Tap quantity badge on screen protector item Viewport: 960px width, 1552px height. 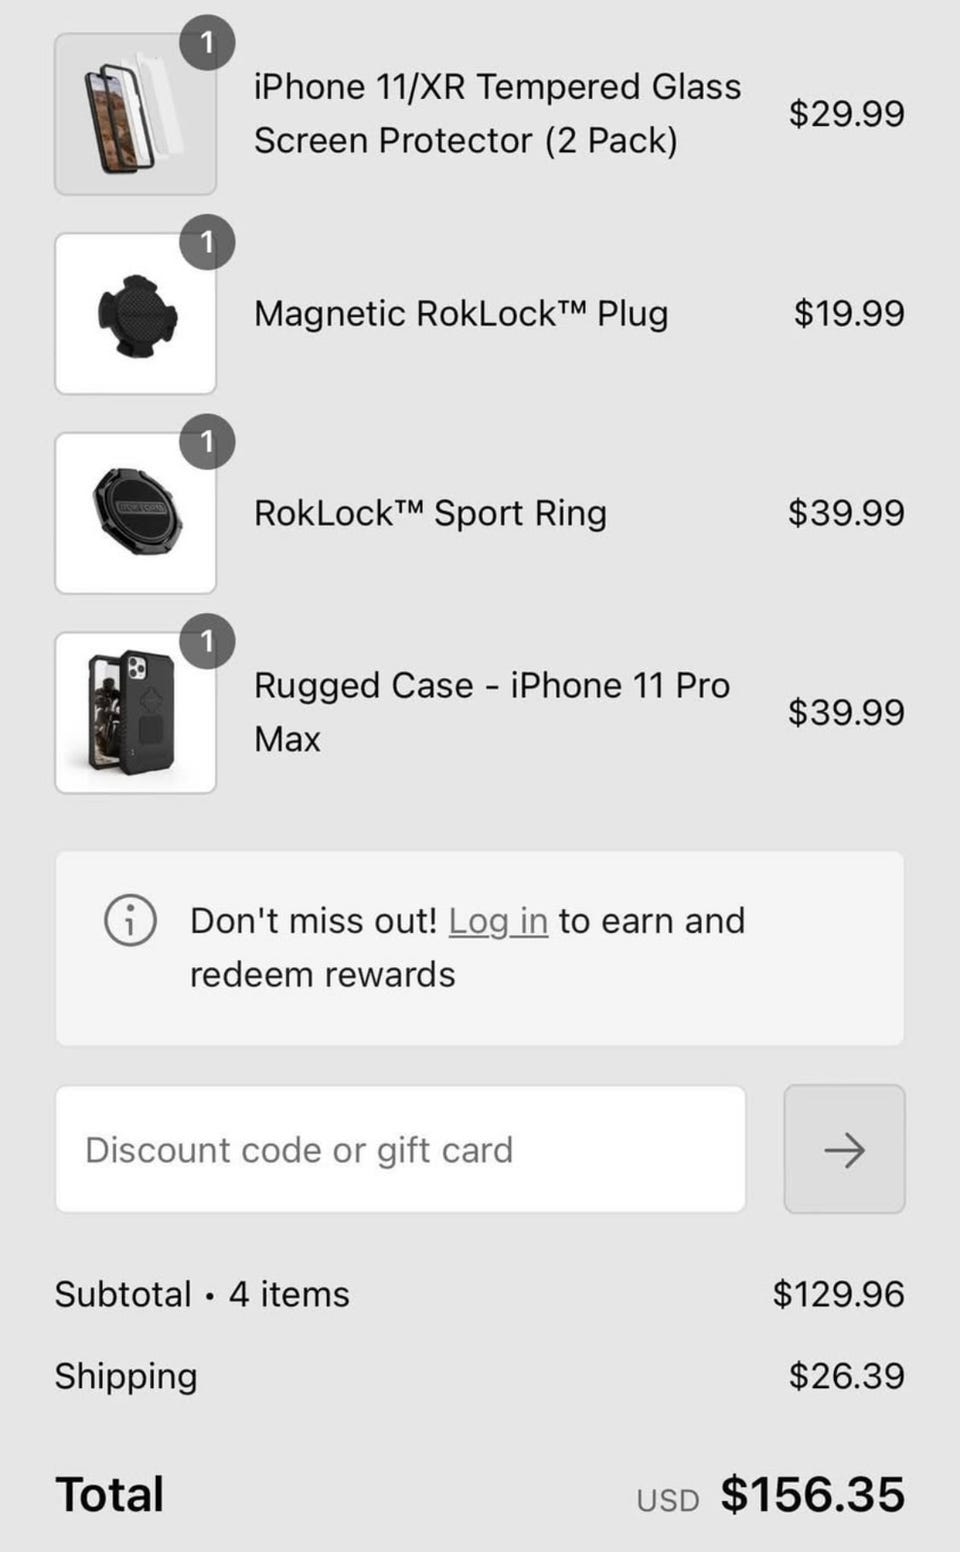[207, 43]
